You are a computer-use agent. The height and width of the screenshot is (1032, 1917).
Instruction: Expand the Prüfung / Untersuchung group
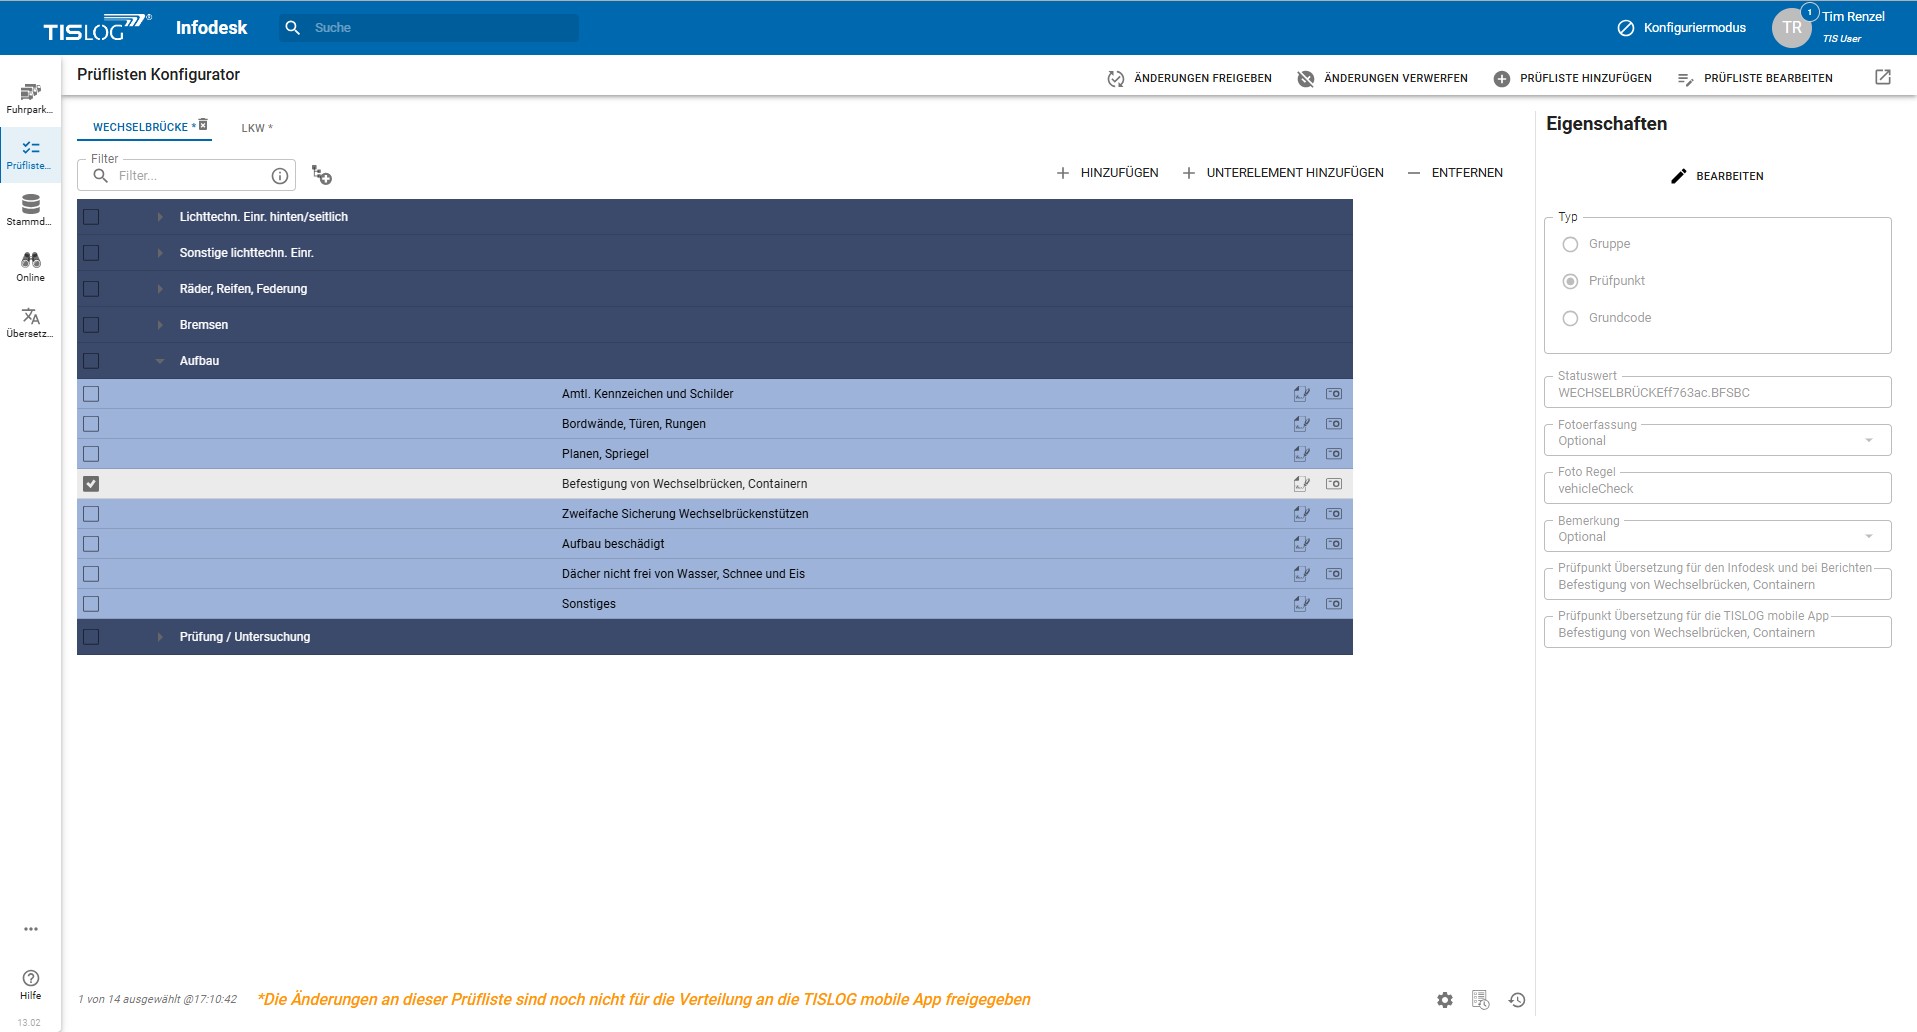160,637
